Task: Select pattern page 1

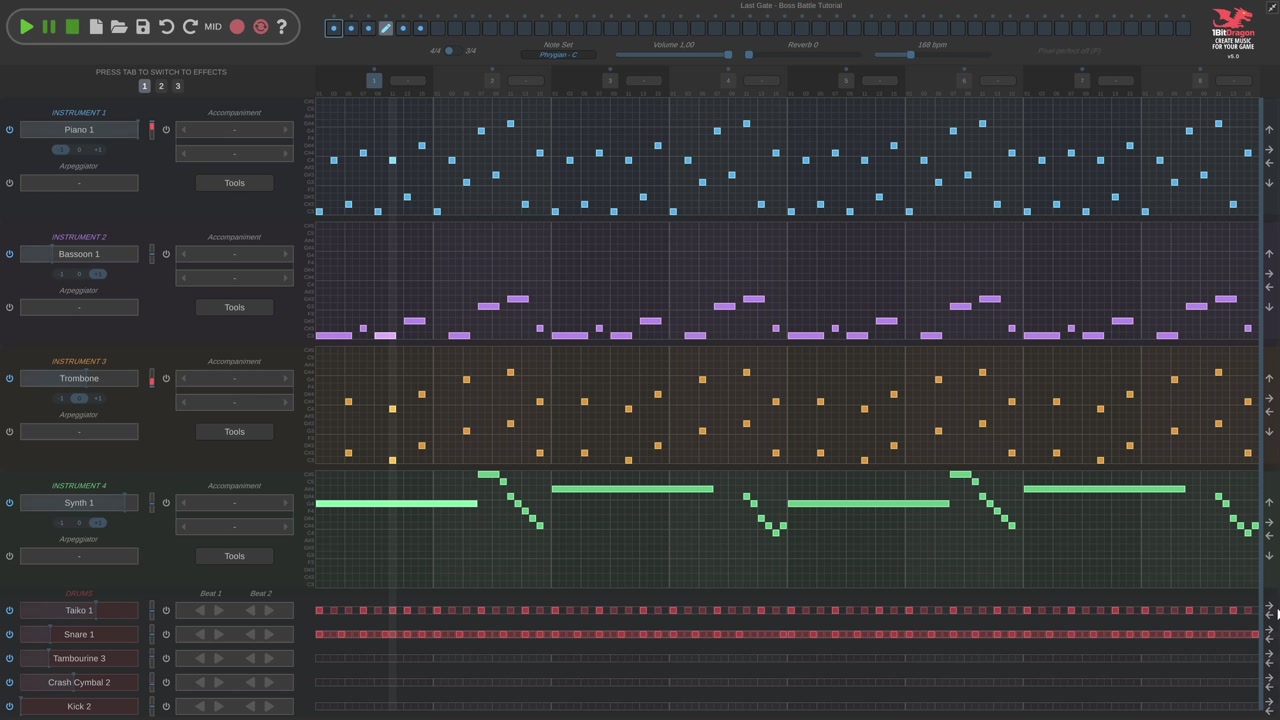Action: (144, 87)
